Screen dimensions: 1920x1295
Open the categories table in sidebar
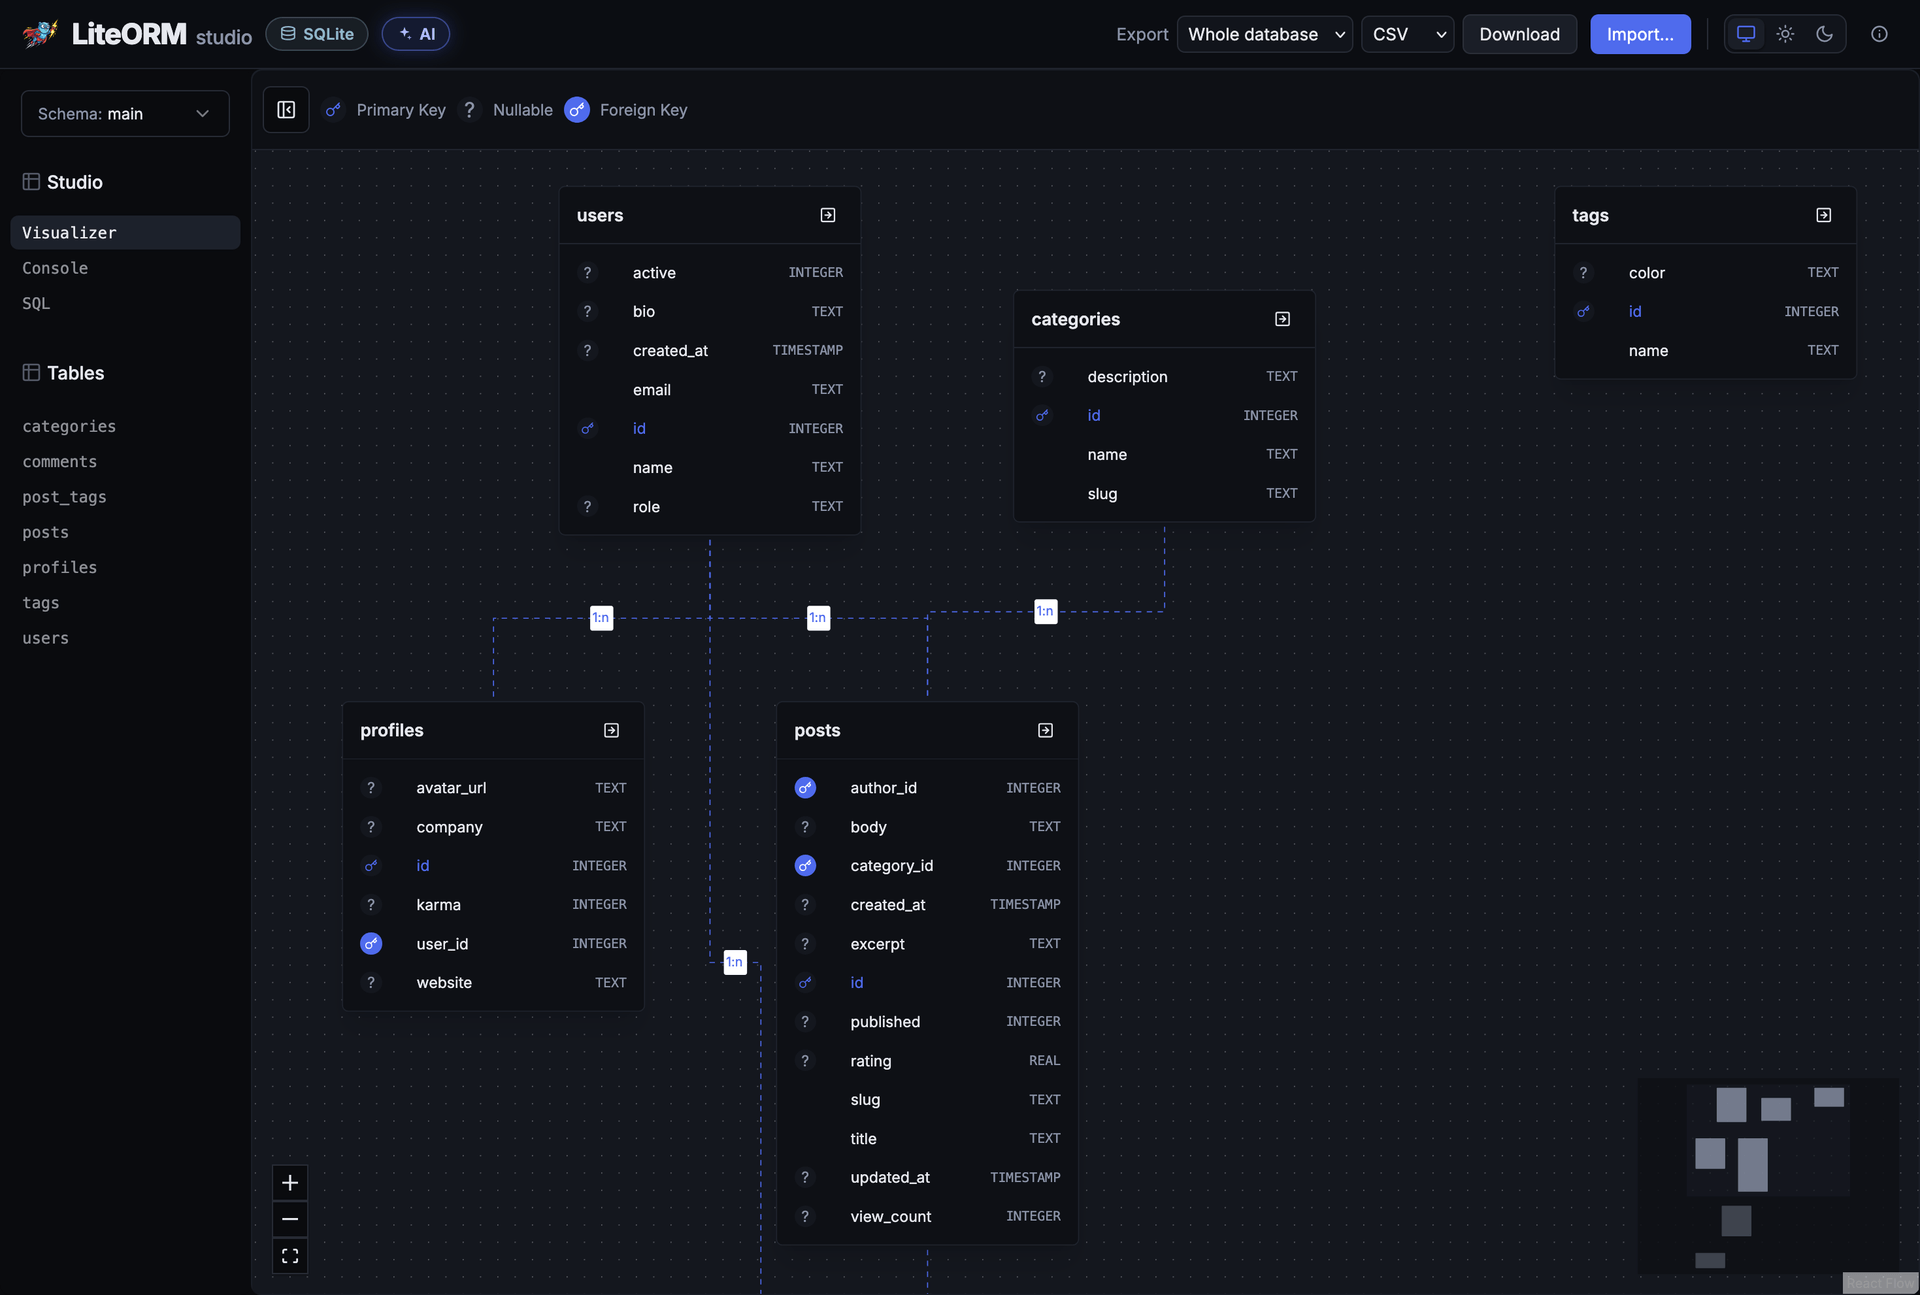point(69,427)
